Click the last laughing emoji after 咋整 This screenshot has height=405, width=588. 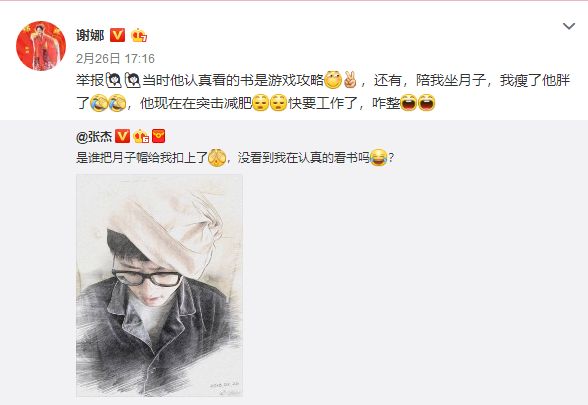(426, 103)
